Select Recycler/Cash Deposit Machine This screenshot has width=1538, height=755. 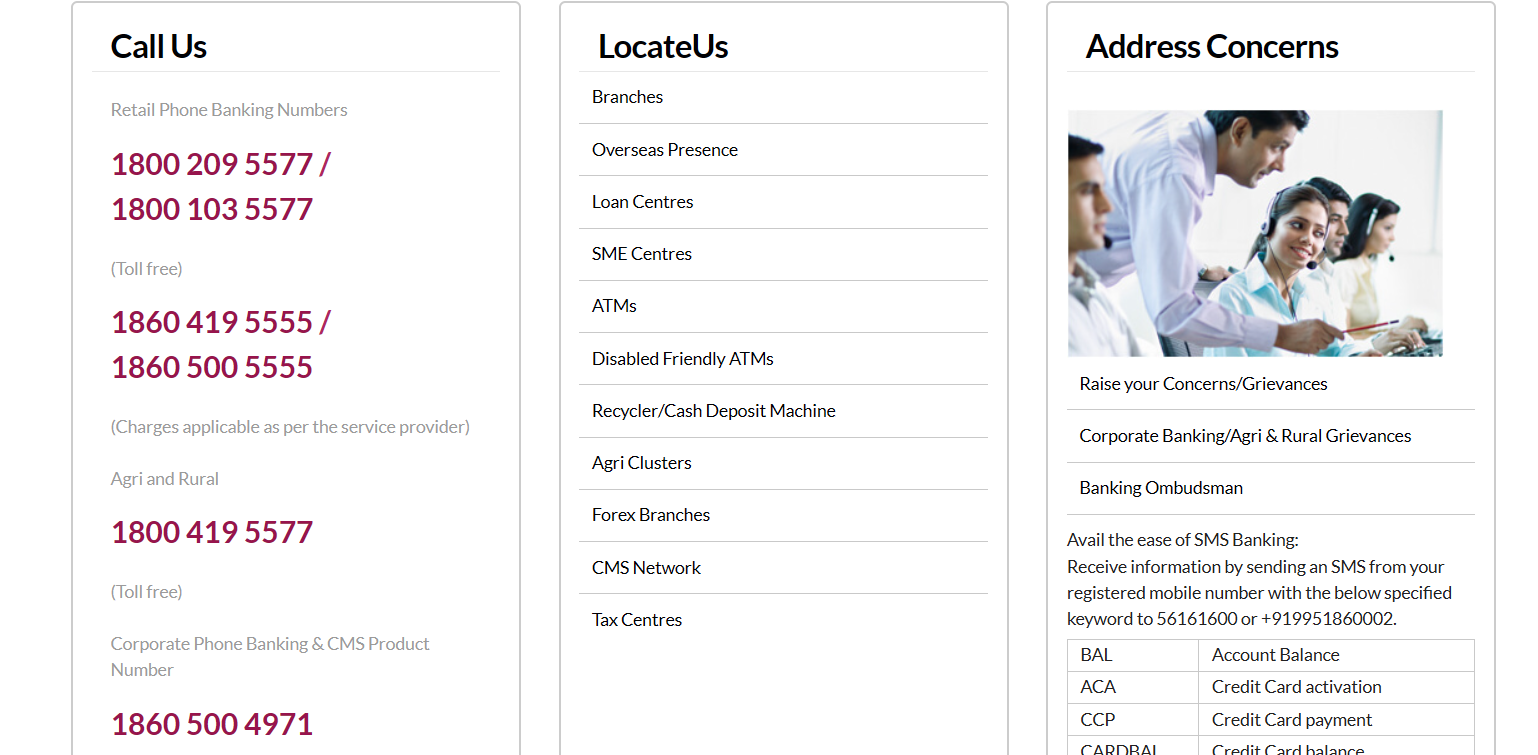coord(713,411)
